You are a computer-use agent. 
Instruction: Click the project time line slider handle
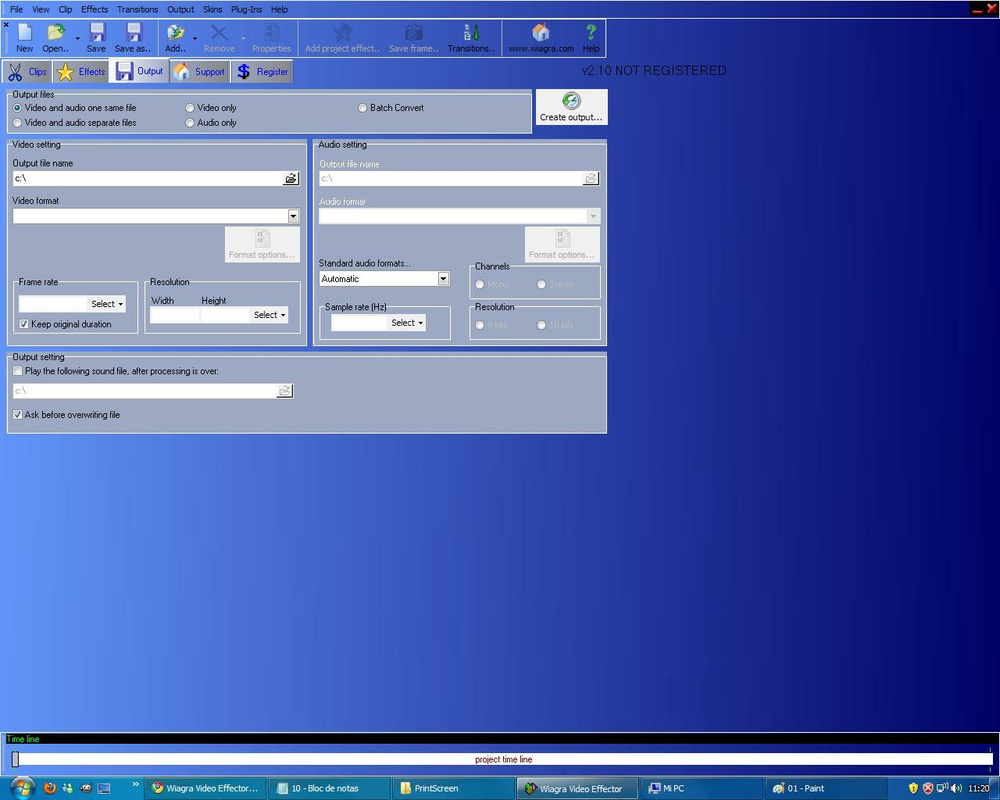coord(15,759)
